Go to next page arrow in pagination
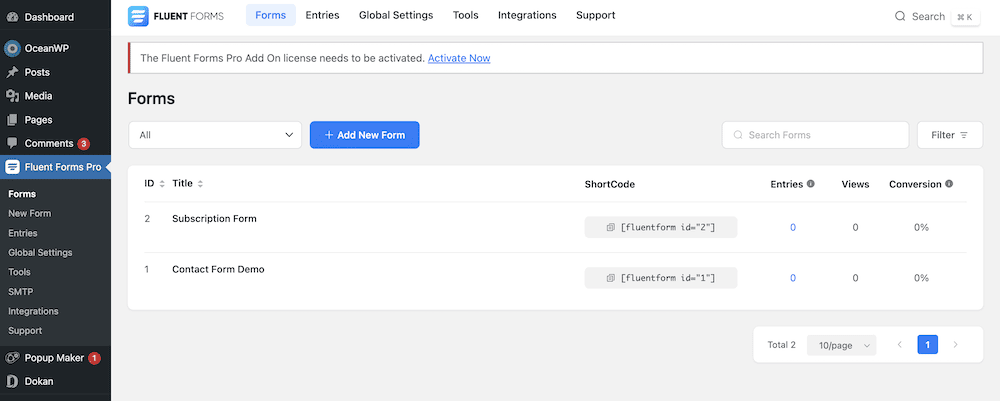The height and width of the screenshot is (401, 1000). pos(955,345)
